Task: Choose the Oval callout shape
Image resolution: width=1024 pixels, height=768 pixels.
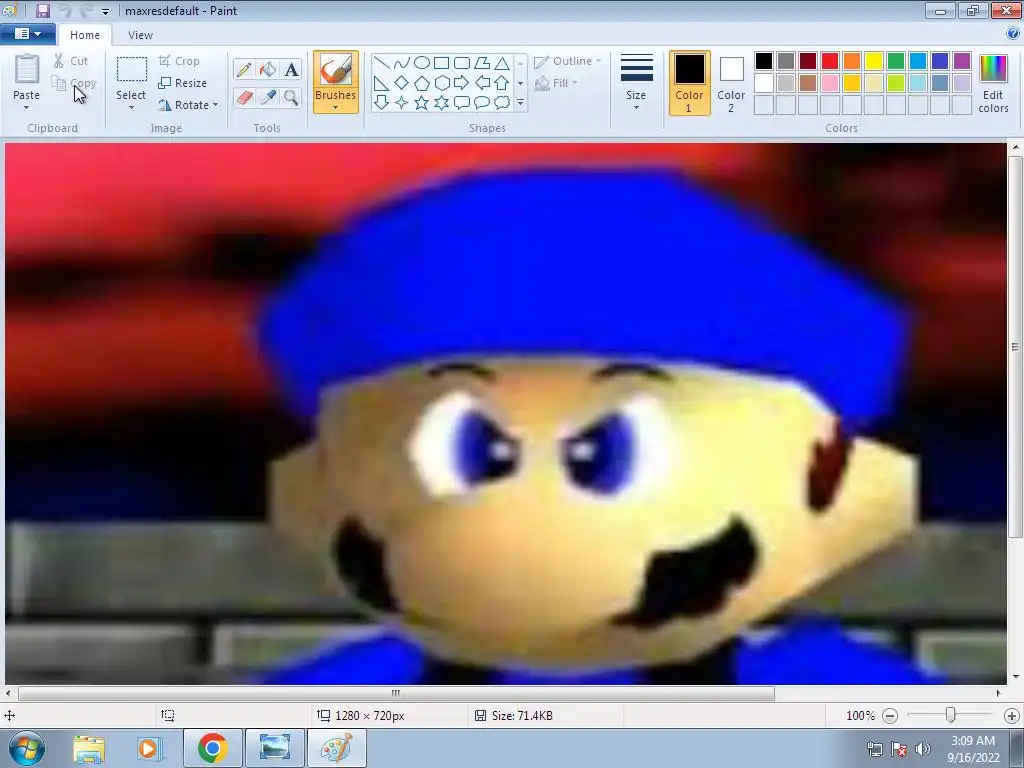Action: pos(482,103)
